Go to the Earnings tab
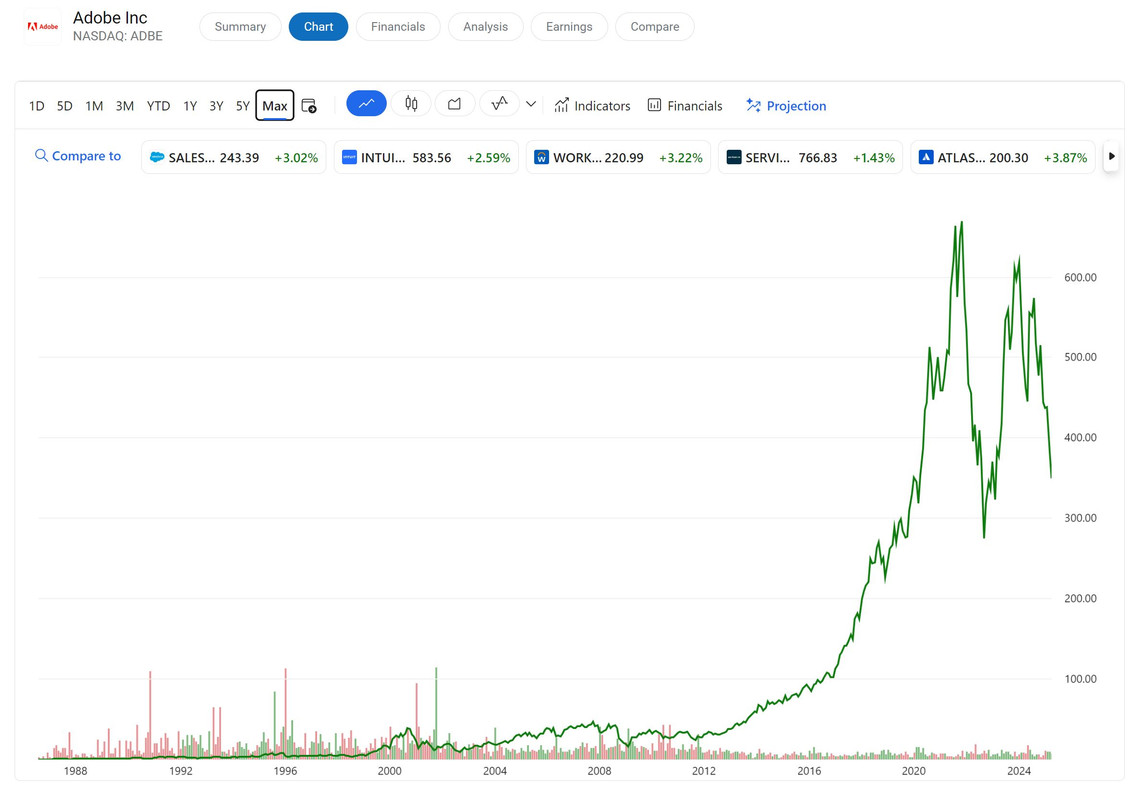This screenshot has height=800, width=1137. [569, 27]
